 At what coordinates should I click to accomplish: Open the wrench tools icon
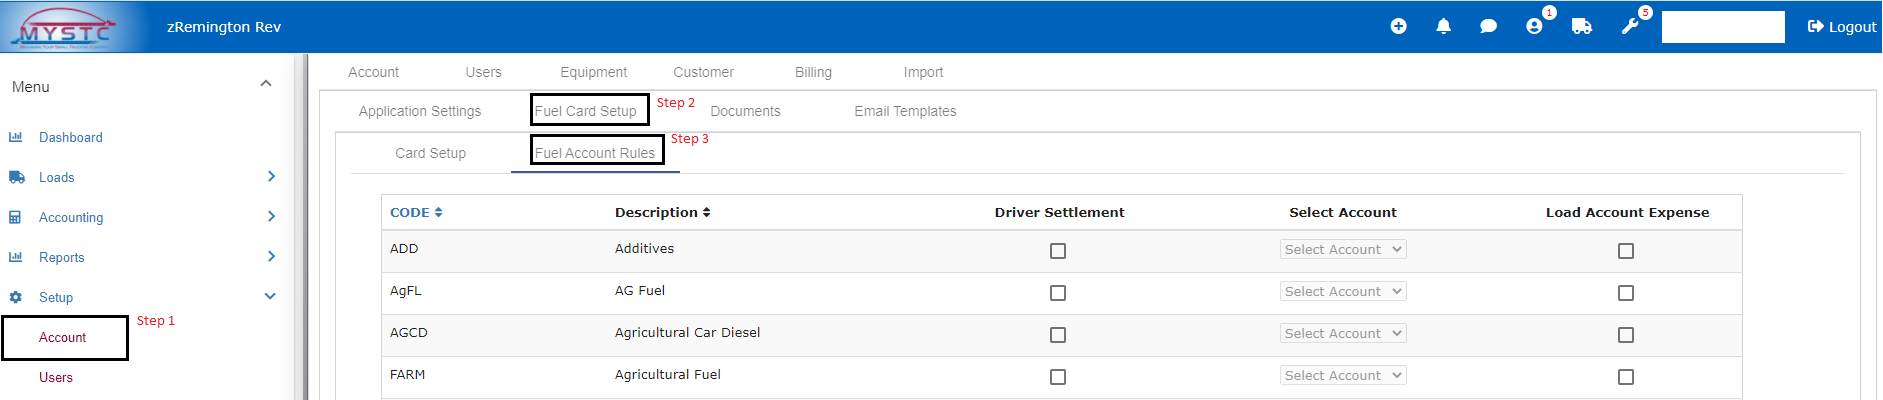pos(1630,27)
